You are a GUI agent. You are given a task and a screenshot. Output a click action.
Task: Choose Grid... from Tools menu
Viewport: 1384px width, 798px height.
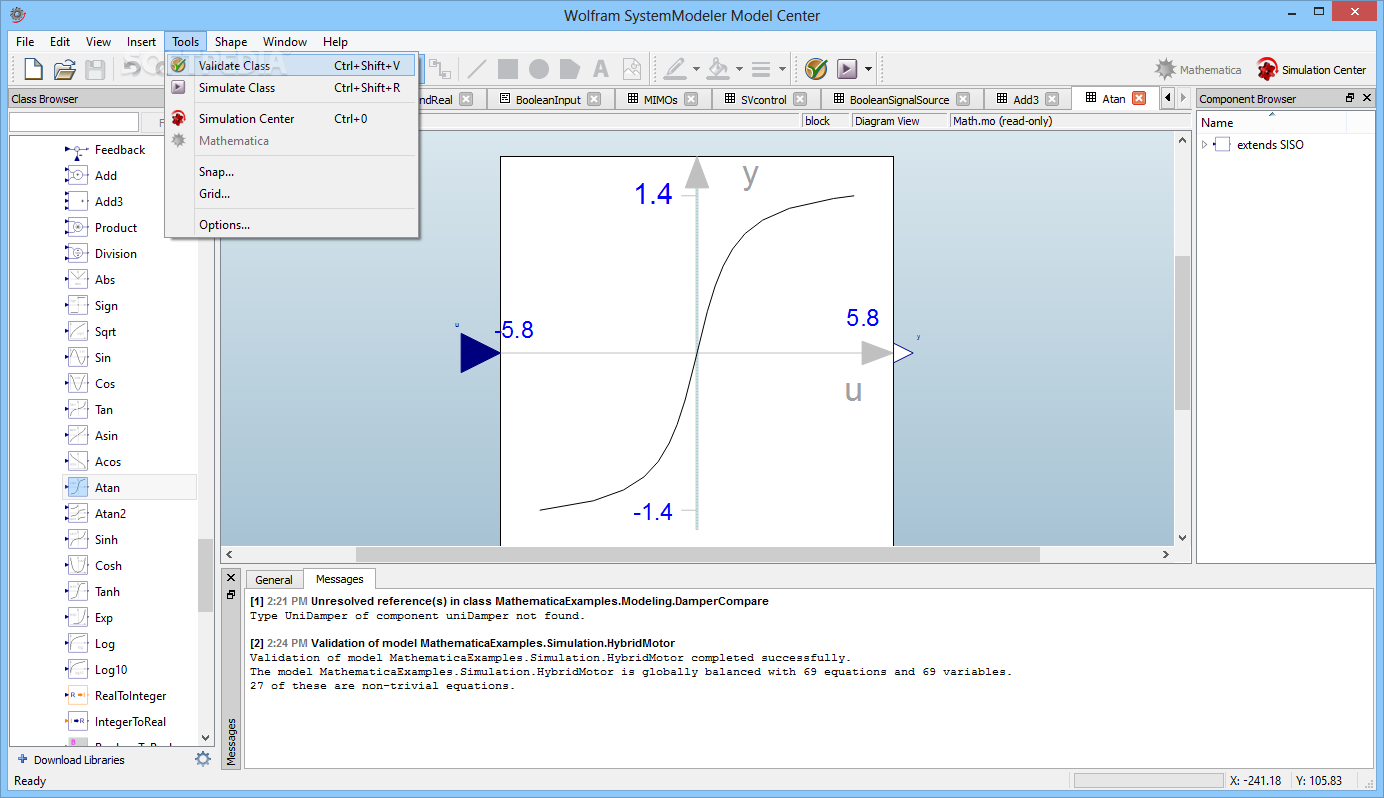[291, 194]
